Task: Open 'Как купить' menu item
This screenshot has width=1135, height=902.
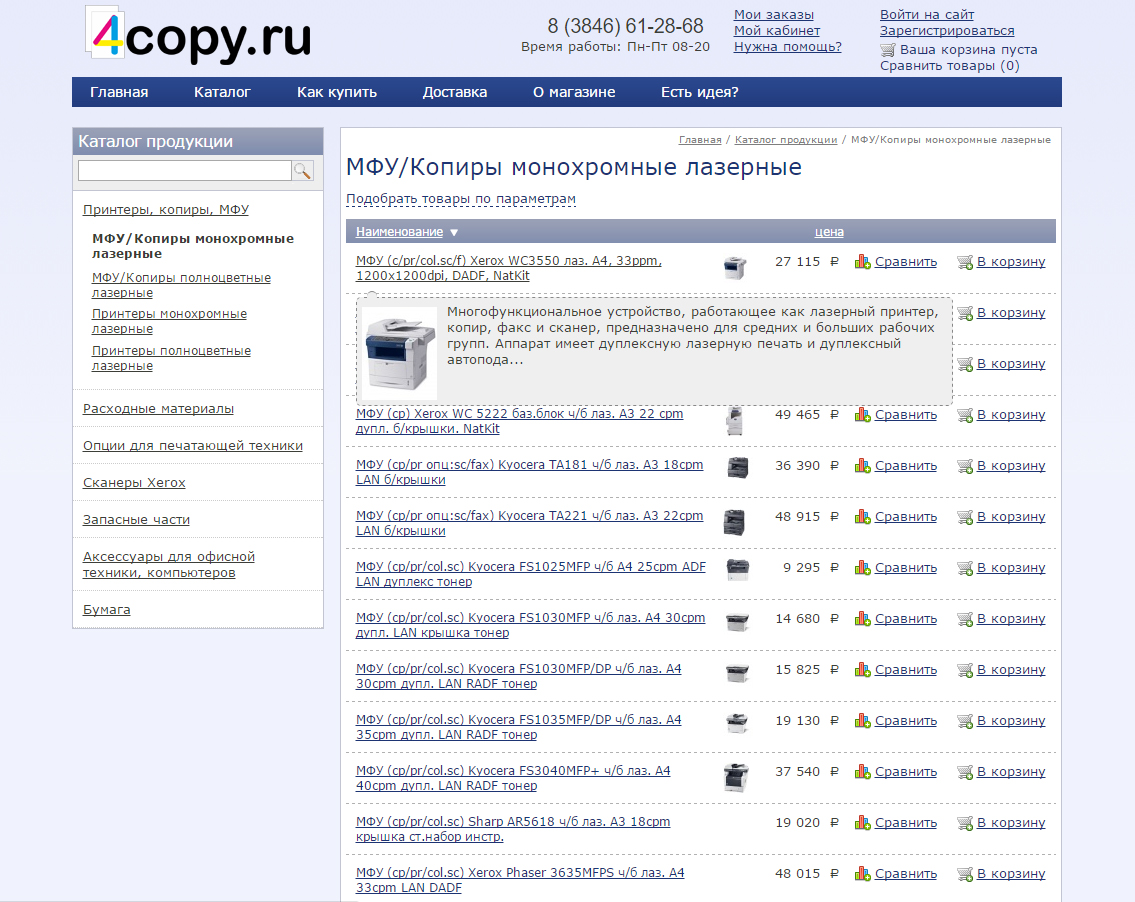Action: pos(337,92)
